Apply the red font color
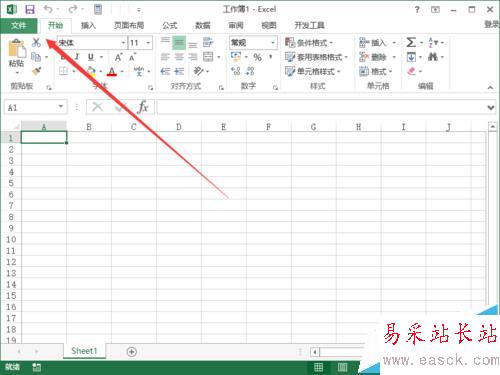Viewport: 500px width, 375px height. (x=112, y=71)
